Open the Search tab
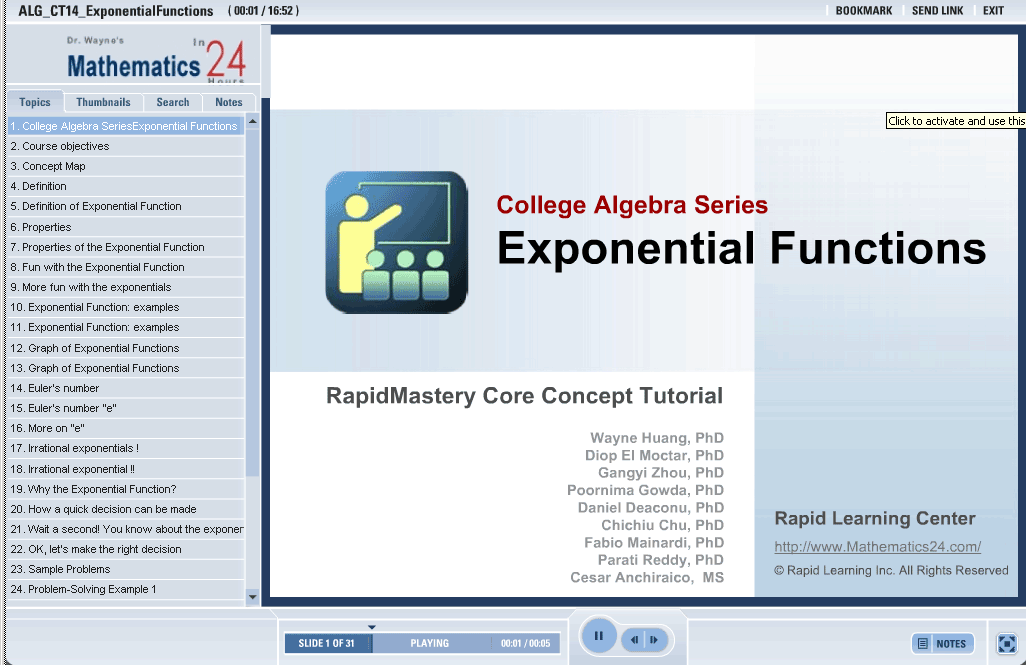Screen dimensions: 1026x665 [x=172, y=102]
